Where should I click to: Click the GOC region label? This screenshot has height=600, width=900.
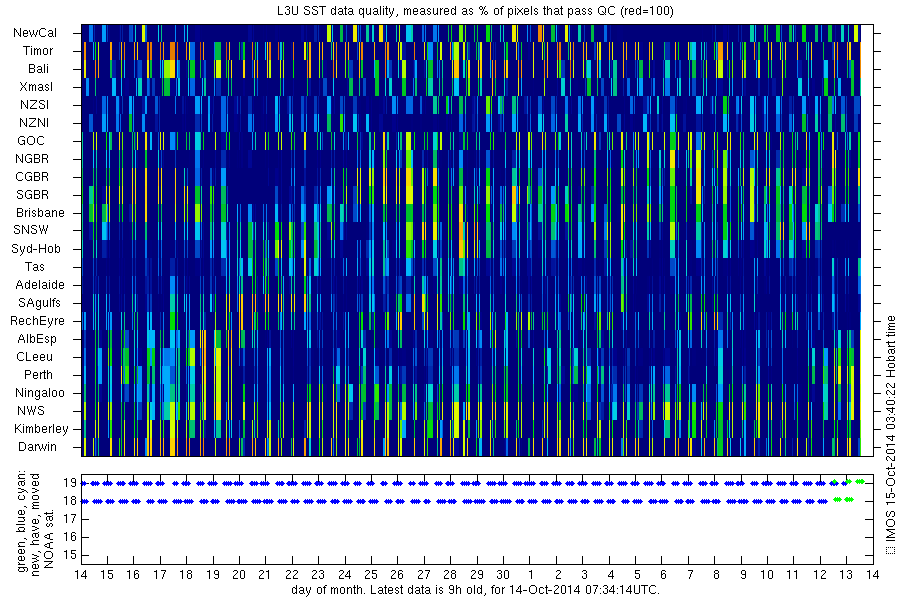31,141
